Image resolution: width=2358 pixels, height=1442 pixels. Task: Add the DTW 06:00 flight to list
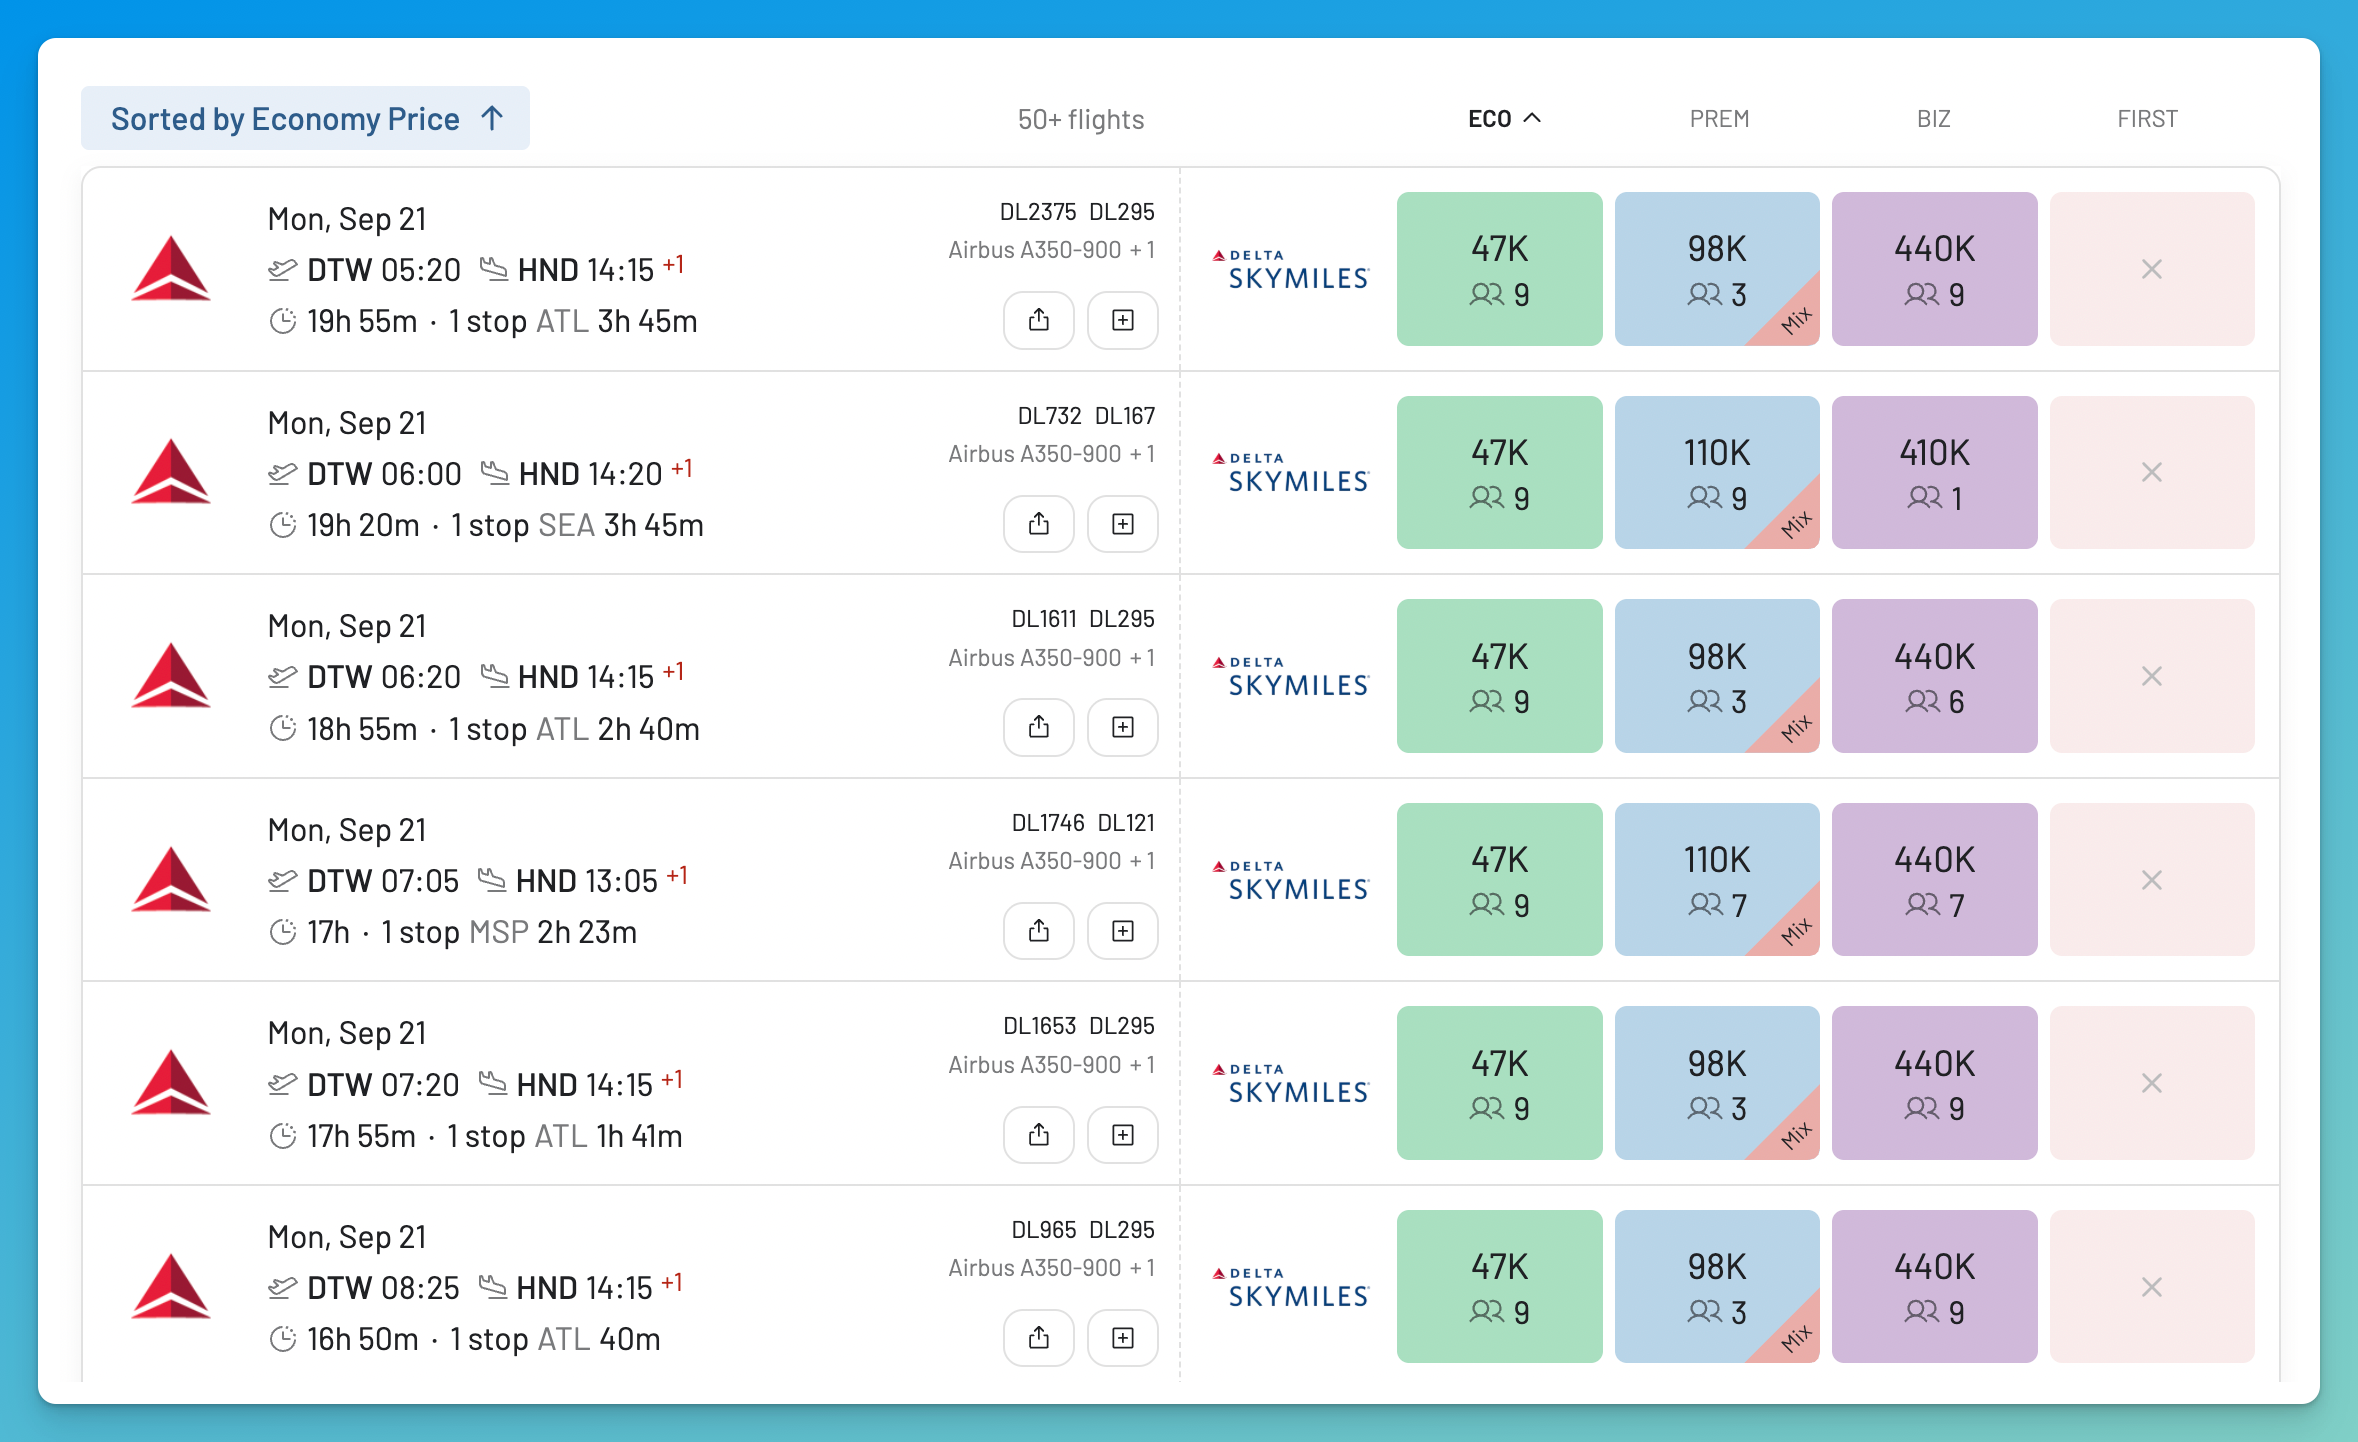point(1123,524)
